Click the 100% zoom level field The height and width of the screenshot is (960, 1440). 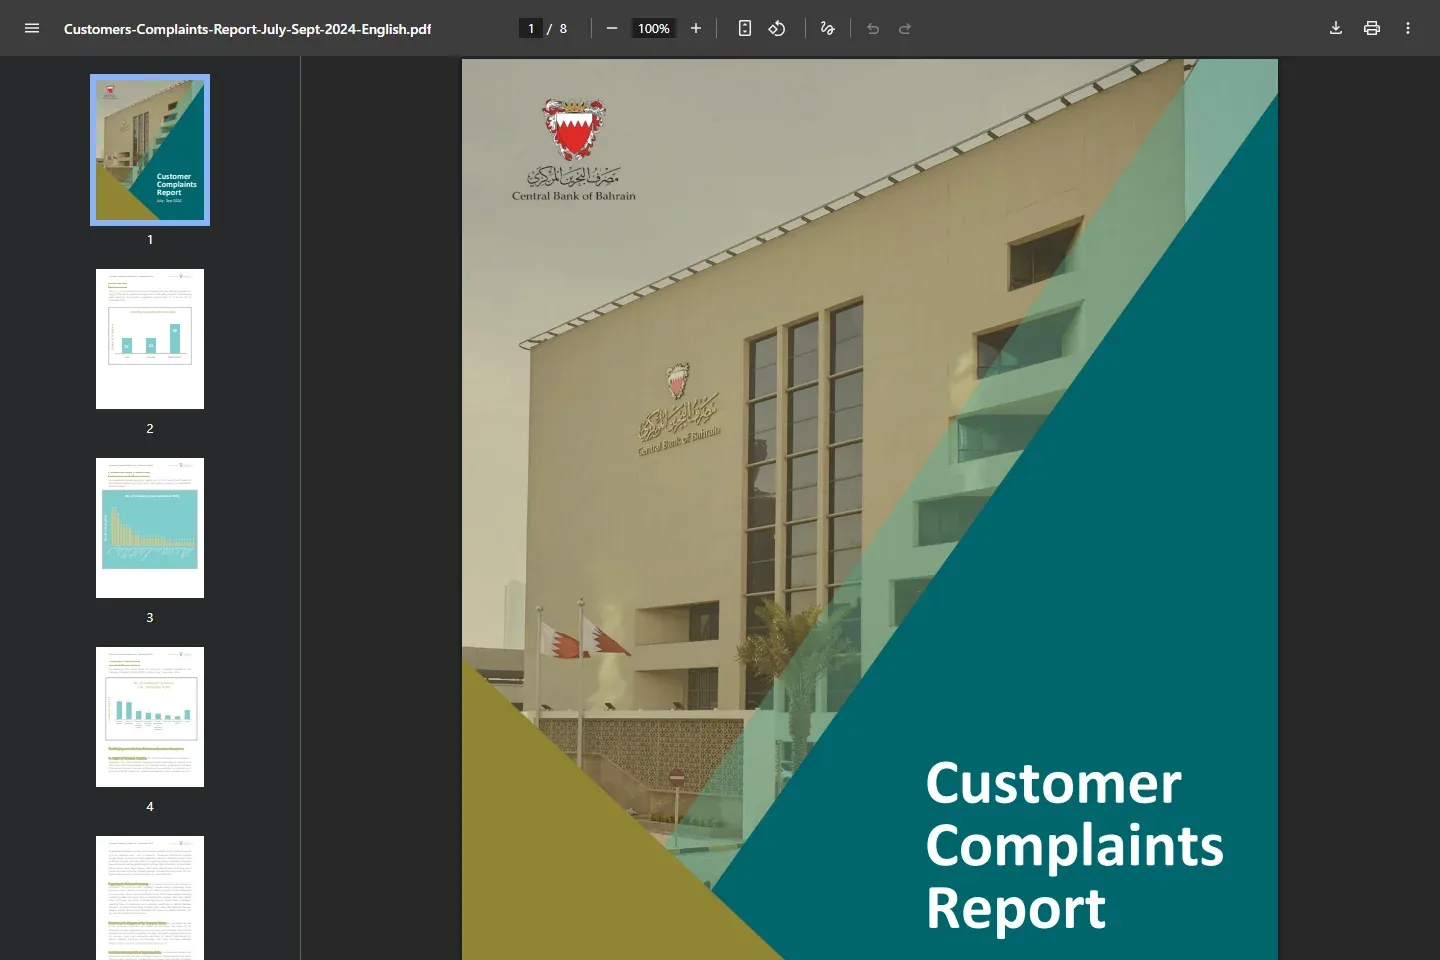pos(654,28)
